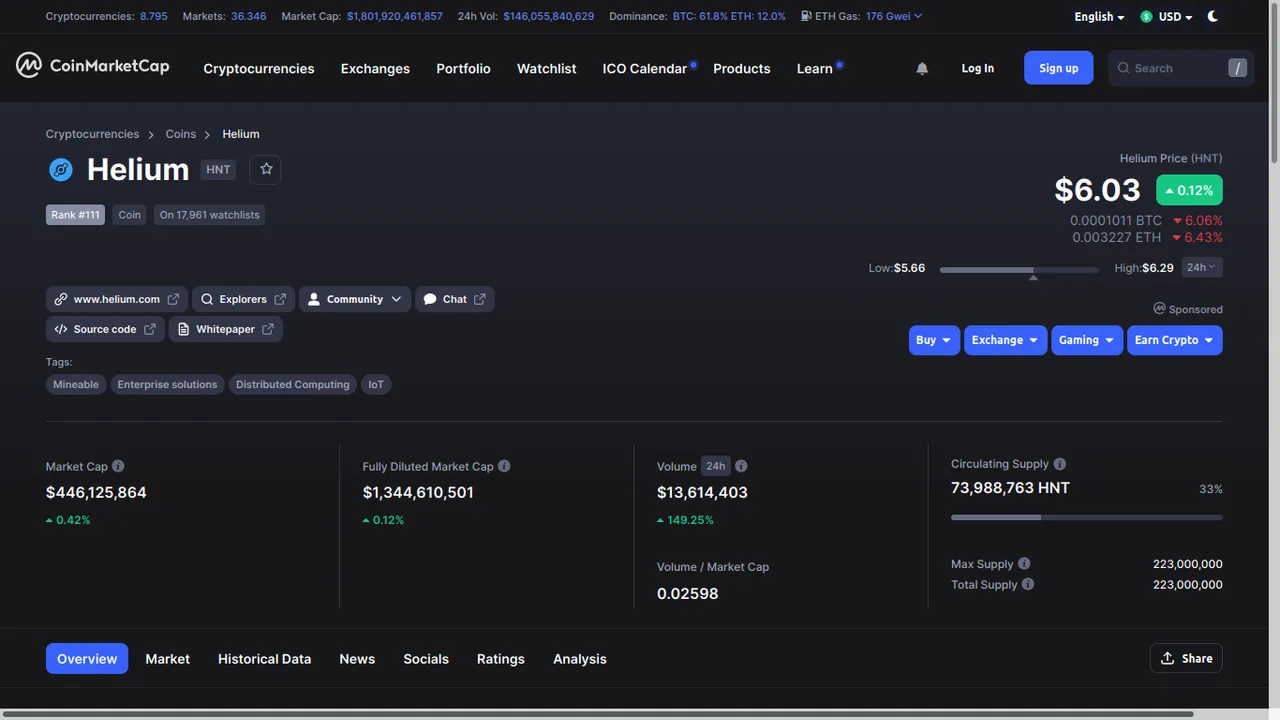
Task: Switch to the Socials tab
Action: (x=426, y=658)
